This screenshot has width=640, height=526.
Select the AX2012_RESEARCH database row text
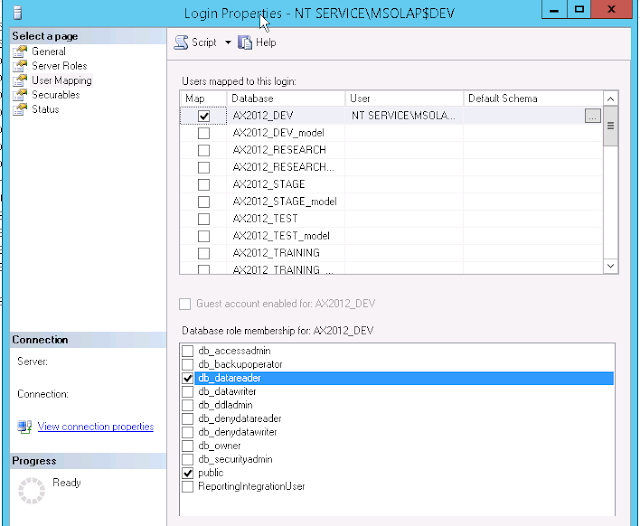click(x=279, y=150)
